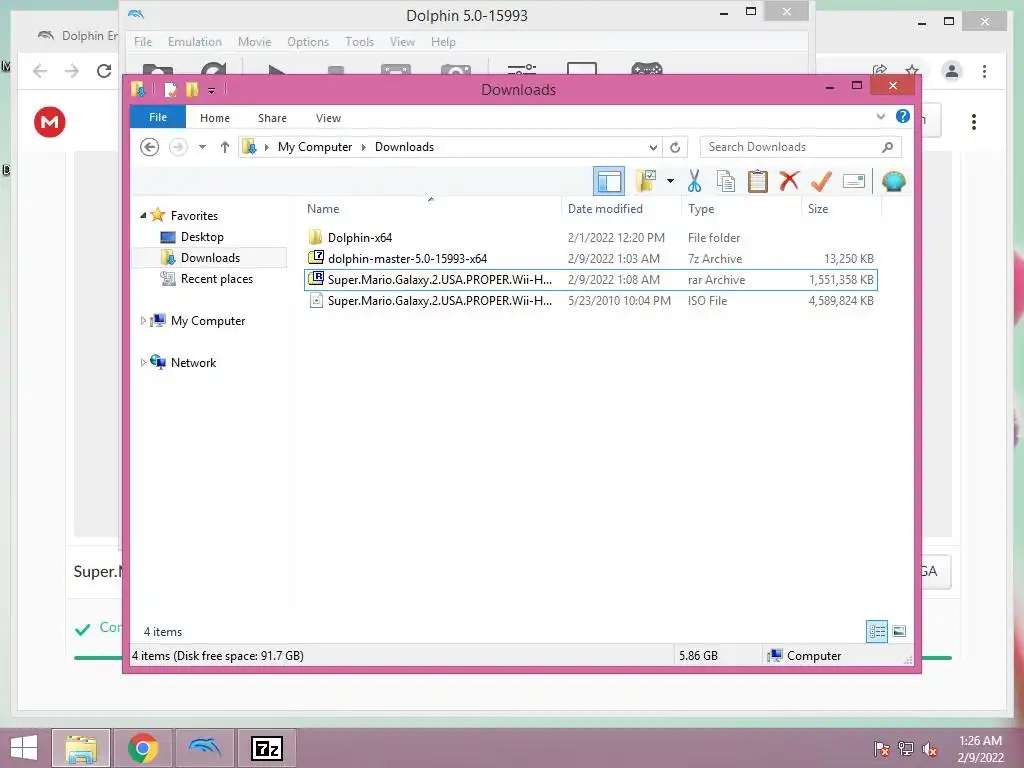The width and height of the screenshot is (1024, 768).
Task: Open Chrome profile avatar icon
Action: pos(952,71)
